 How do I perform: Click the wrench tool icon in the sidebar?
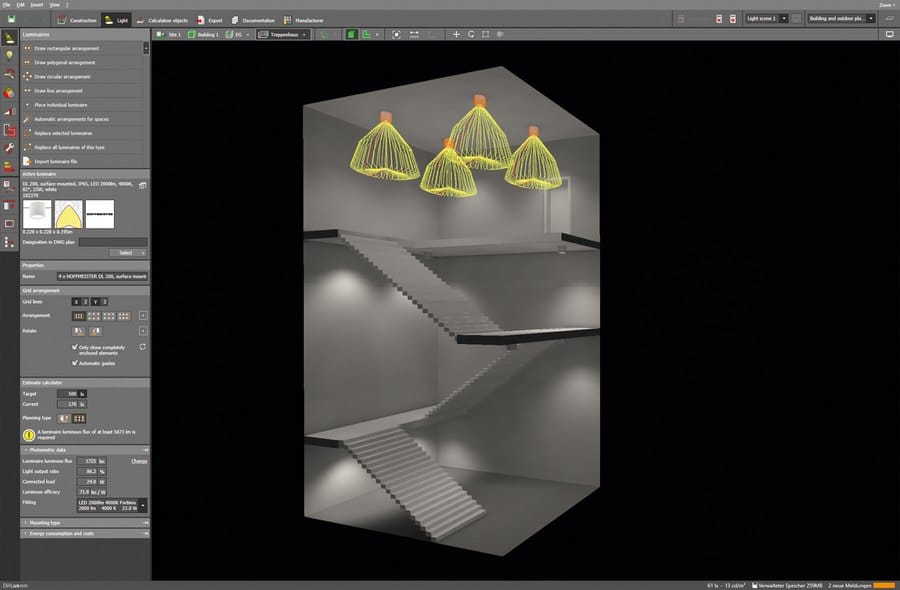pyautogui.click(x=9, y=148)
